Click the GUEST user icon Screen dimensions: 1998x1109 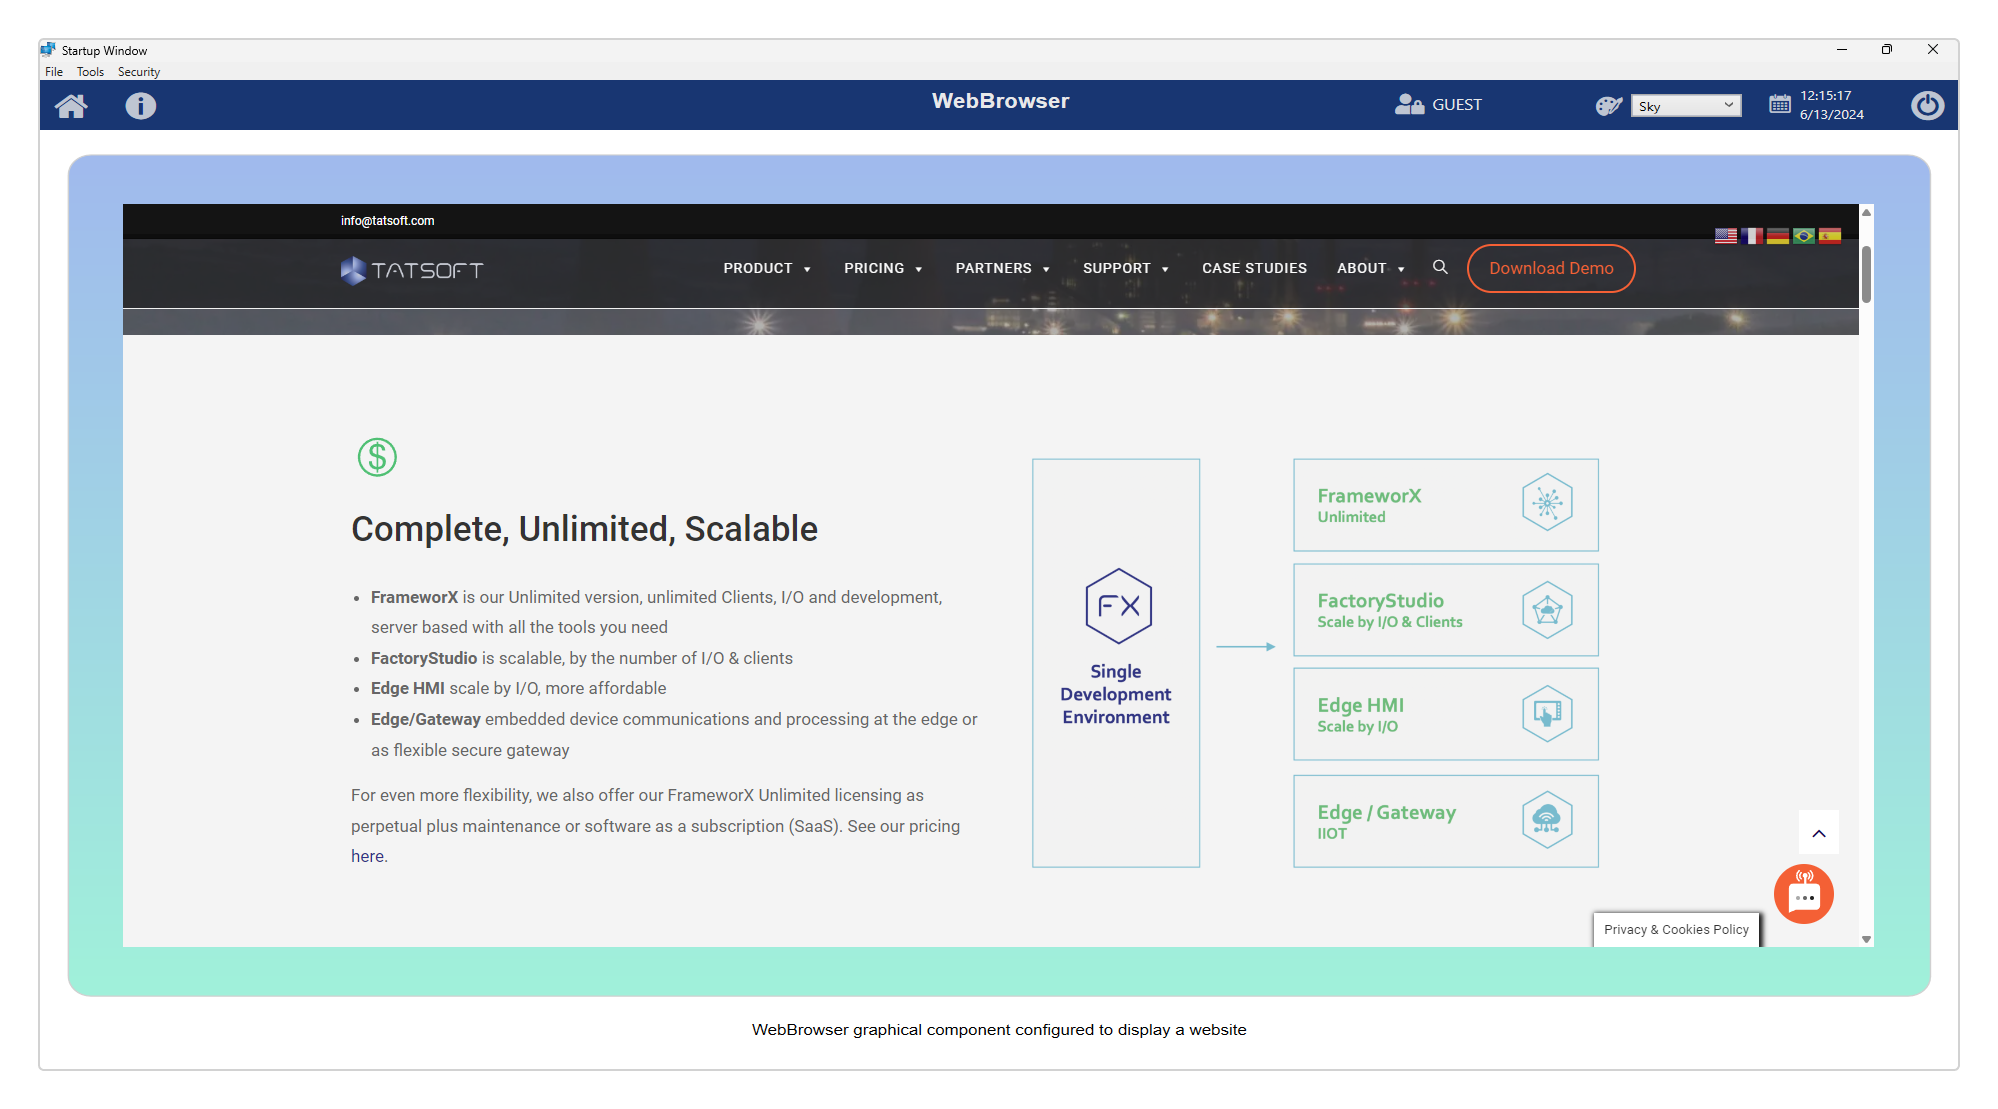(1409, 104)
